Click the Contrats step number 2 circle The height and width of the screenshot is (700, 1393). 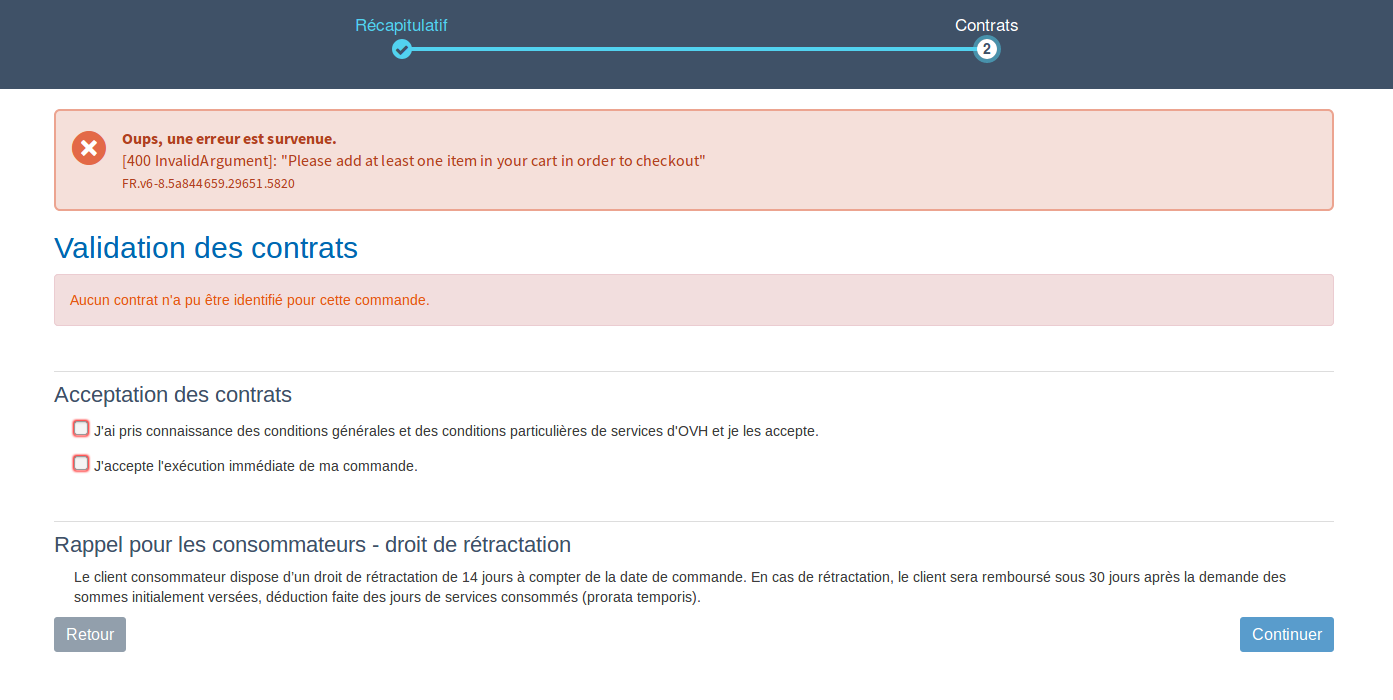[x=986, y=49]
